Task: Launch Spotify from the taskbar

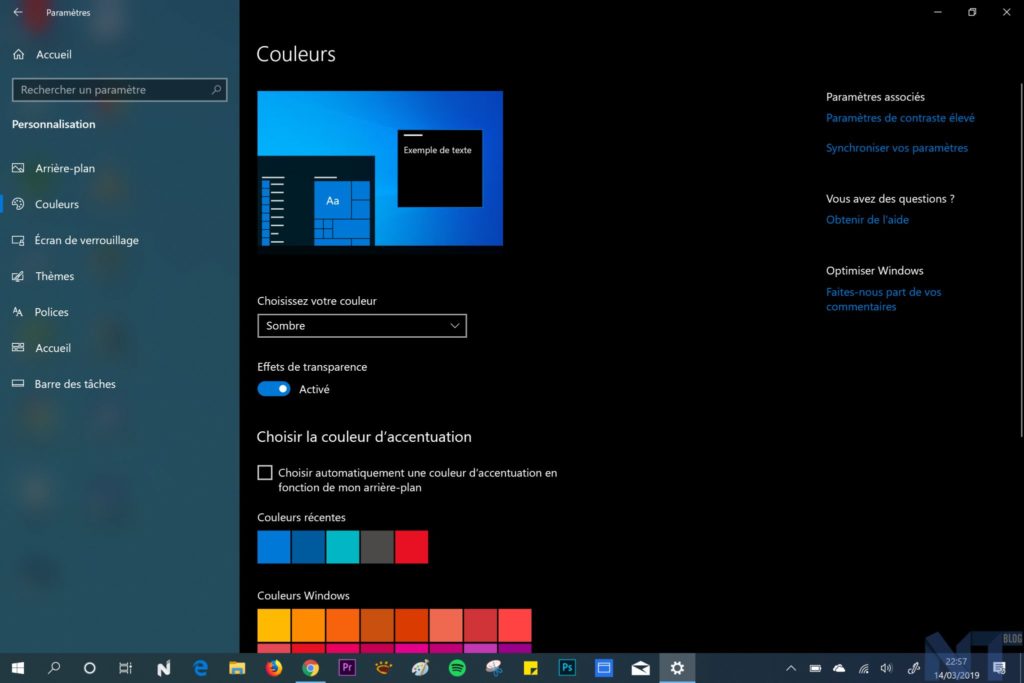Action: tap(457, 667)
